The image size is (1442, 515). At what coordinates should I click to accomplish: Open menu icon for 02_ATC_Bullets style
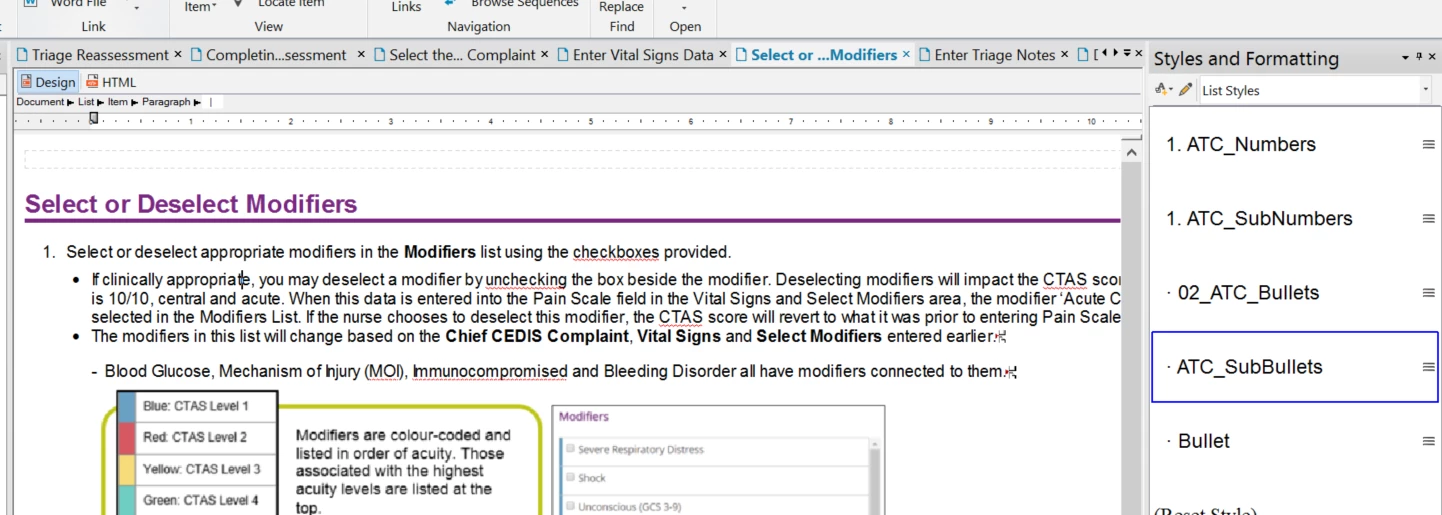point(1429,293)
